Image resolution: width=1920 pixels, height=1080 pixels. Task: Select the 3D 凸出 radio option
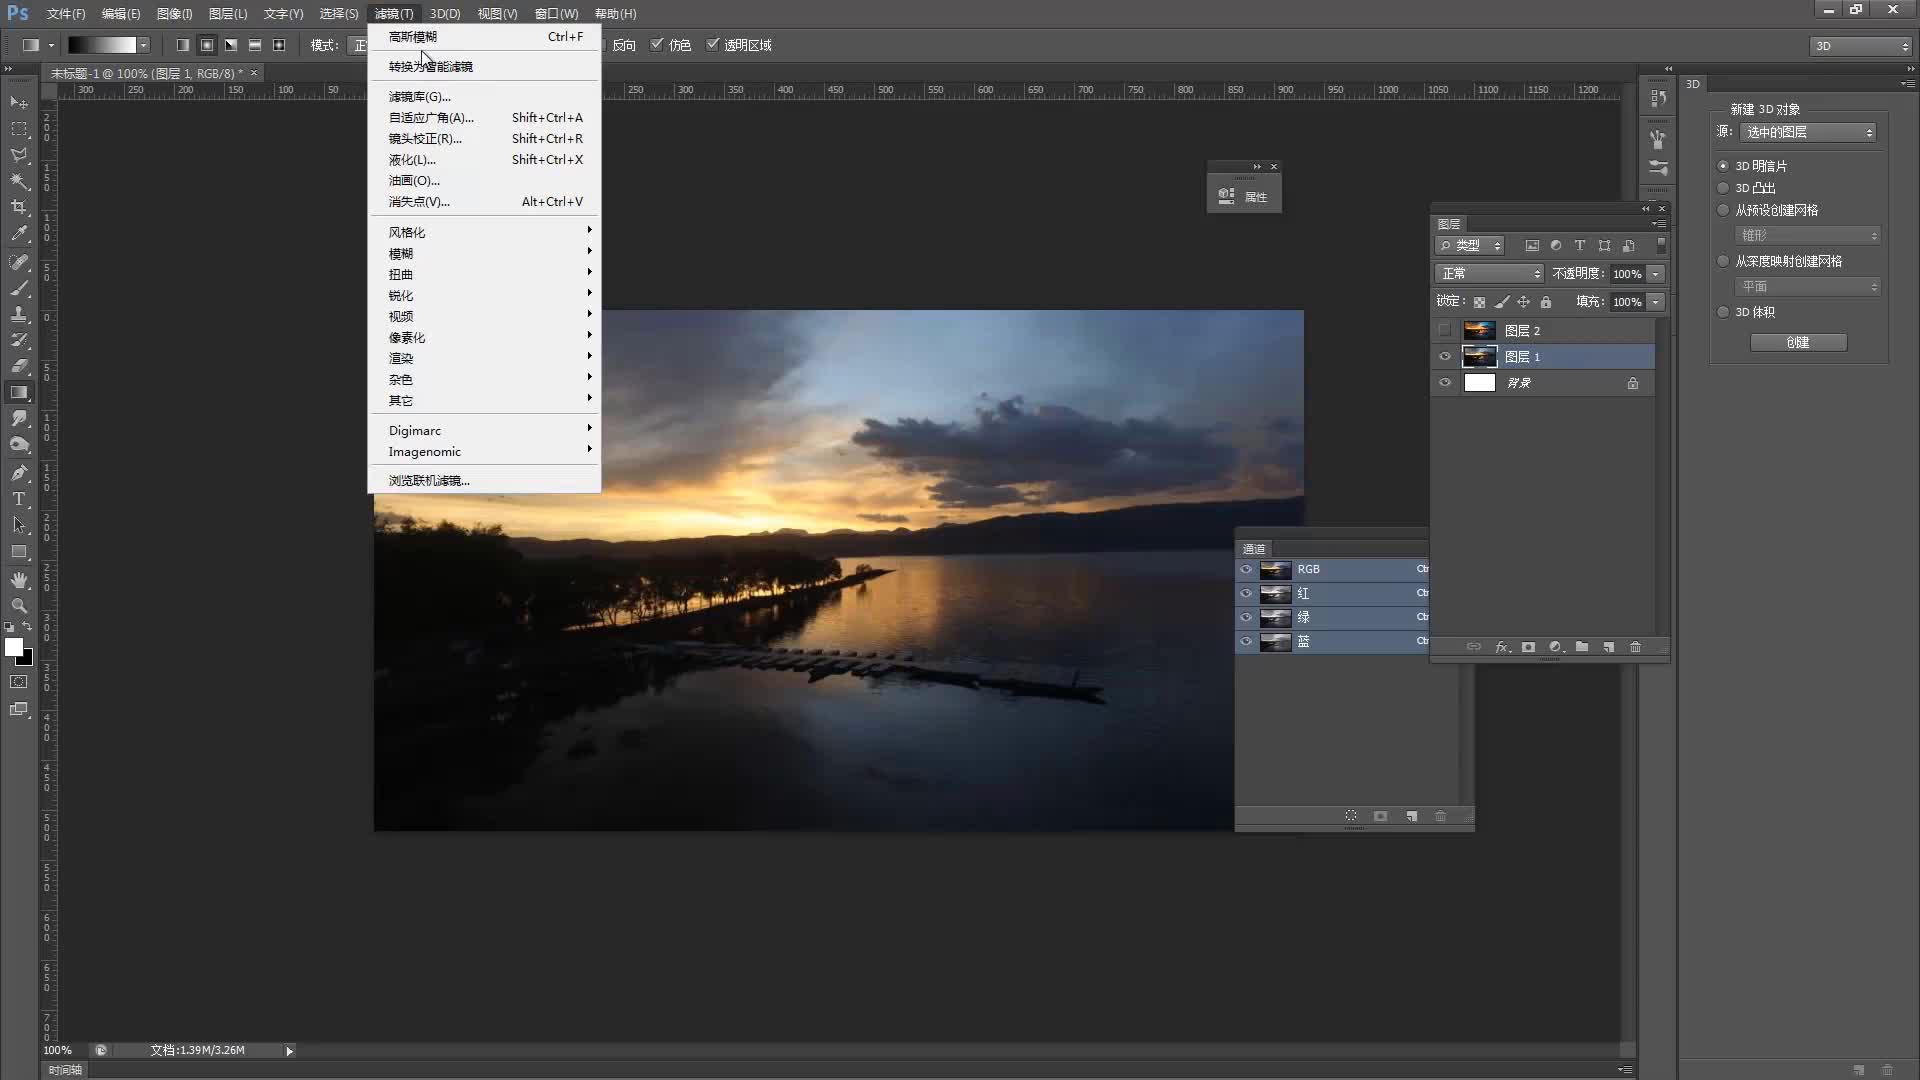pyautogui.click(x=1723, y=188)
